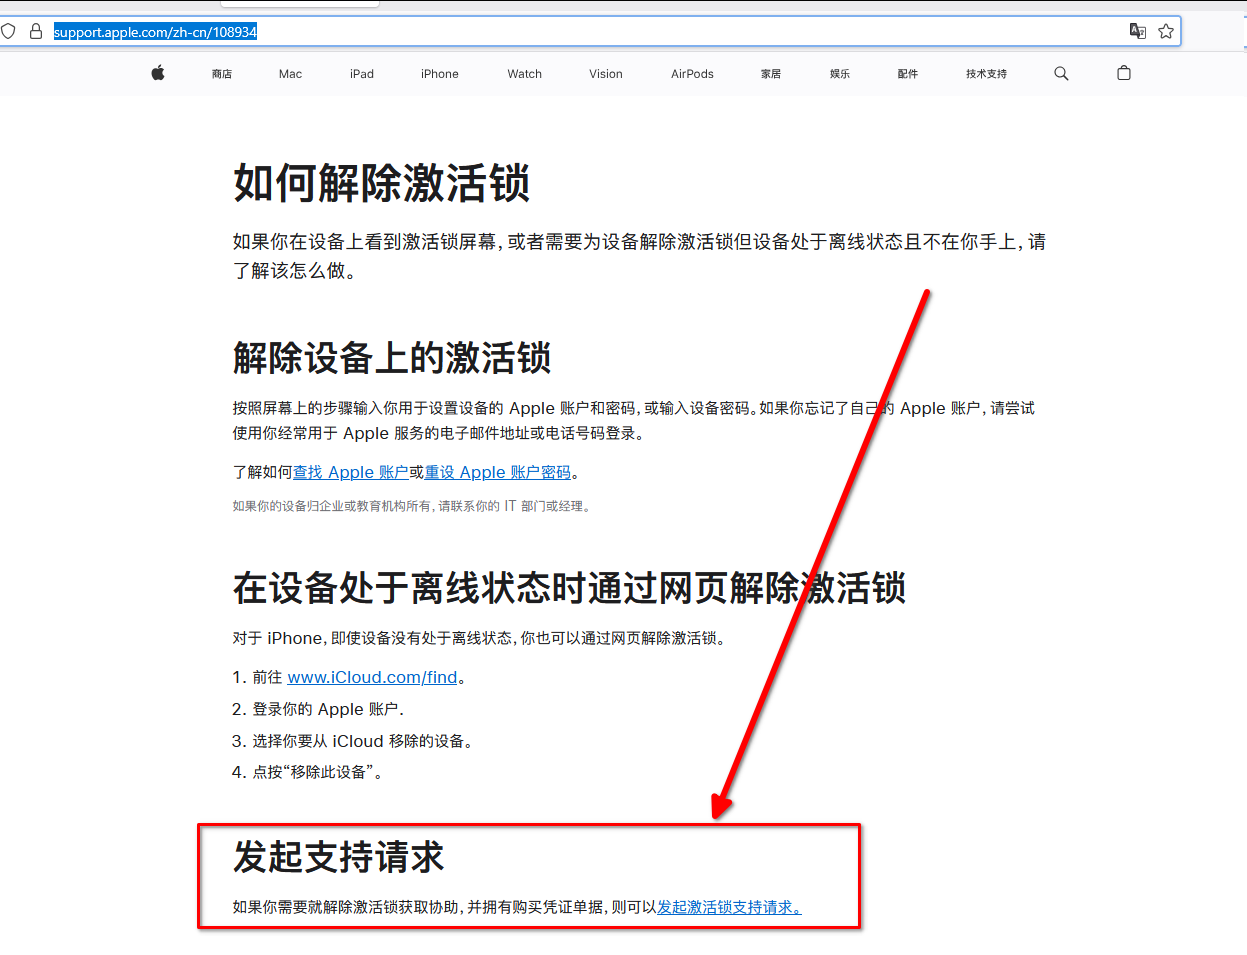Screen dimensions: 1247x955
Task: Click the Apple logo in the navigation bar
Action: 158,73
